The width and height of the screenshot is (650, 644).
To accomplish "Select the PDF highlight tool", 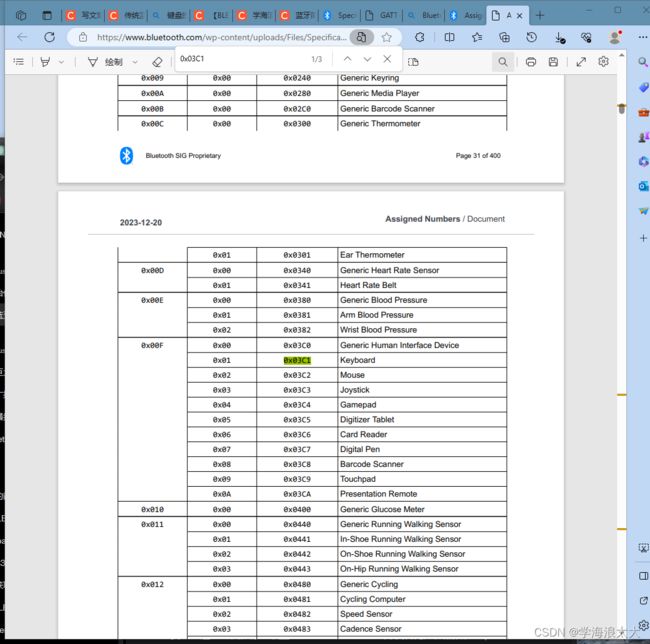I will point(45,62).
